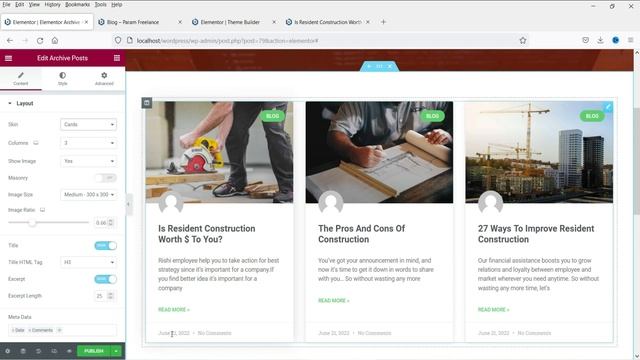Click the green Publish button
Image resolution: width=640 pixels, height=360 pixels.
pyautogui.click(x=94, y=351)
